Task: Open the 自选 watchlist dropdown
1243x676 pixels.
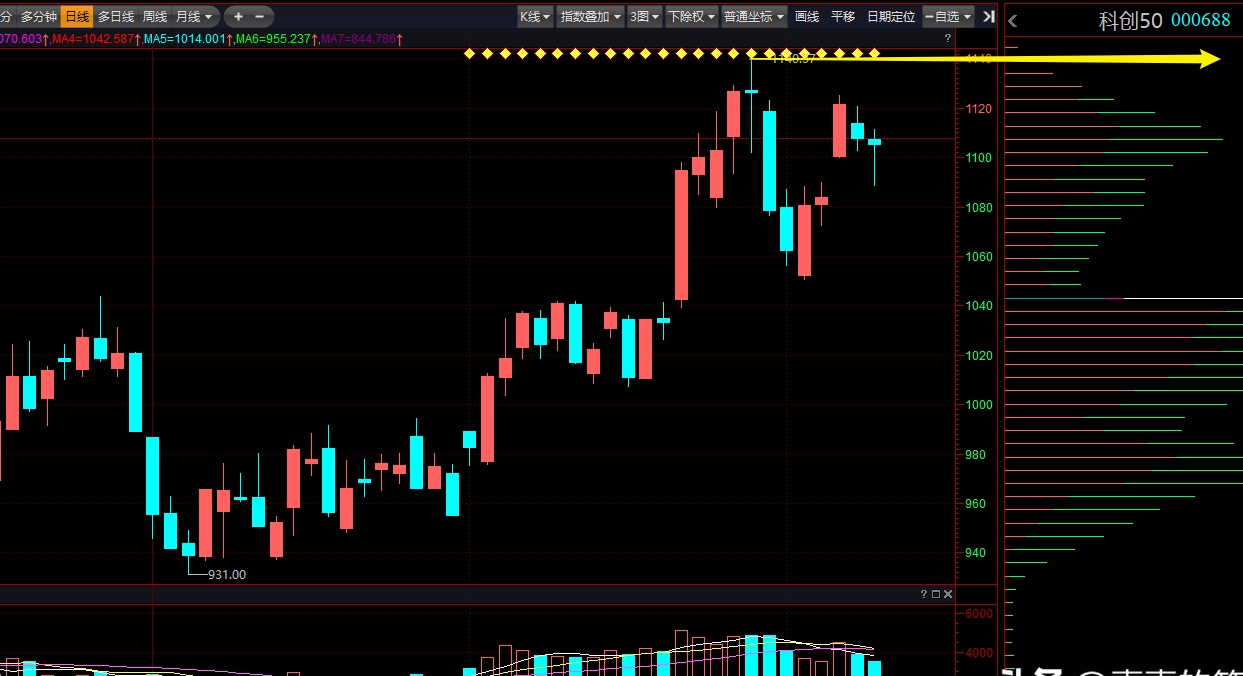Action: click(947, 16)
